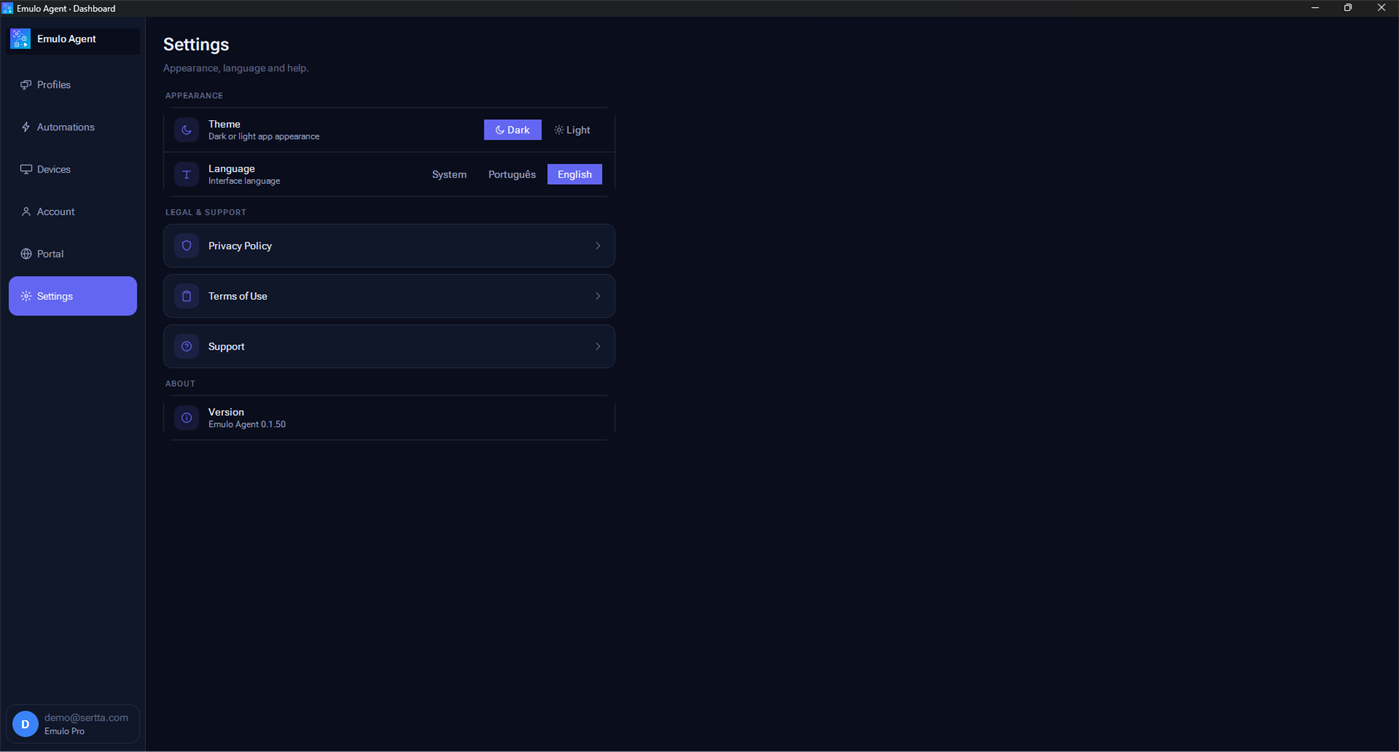Click the Profiles sidebar icon
The width and height of the screenshot is (1399, 752).
(x=26, y=85)
